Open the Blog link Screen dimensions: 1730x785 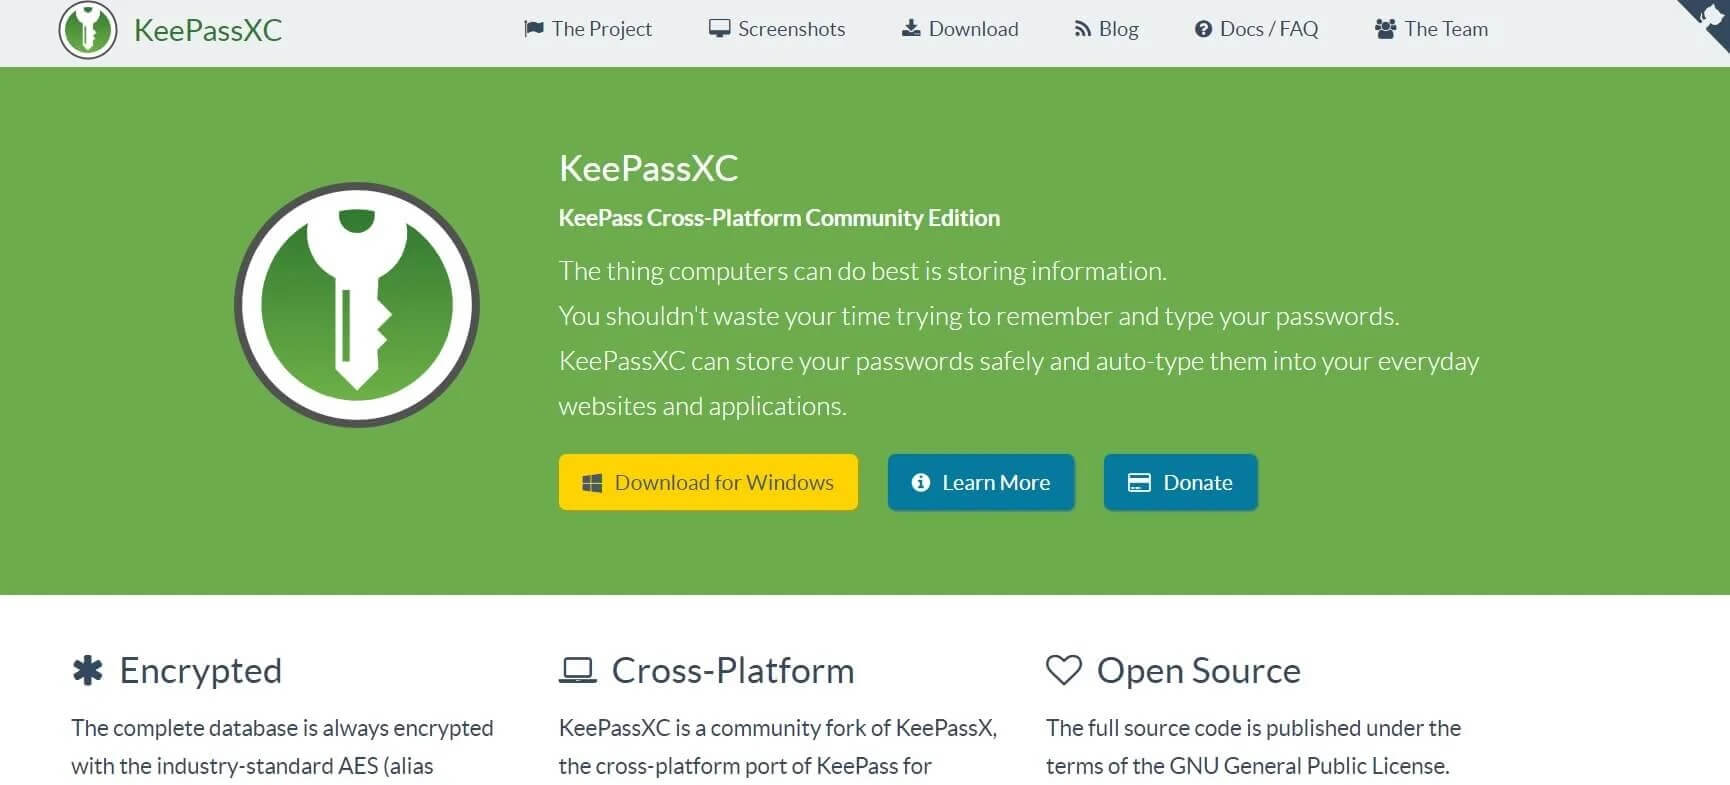[x=1107, y=29]
